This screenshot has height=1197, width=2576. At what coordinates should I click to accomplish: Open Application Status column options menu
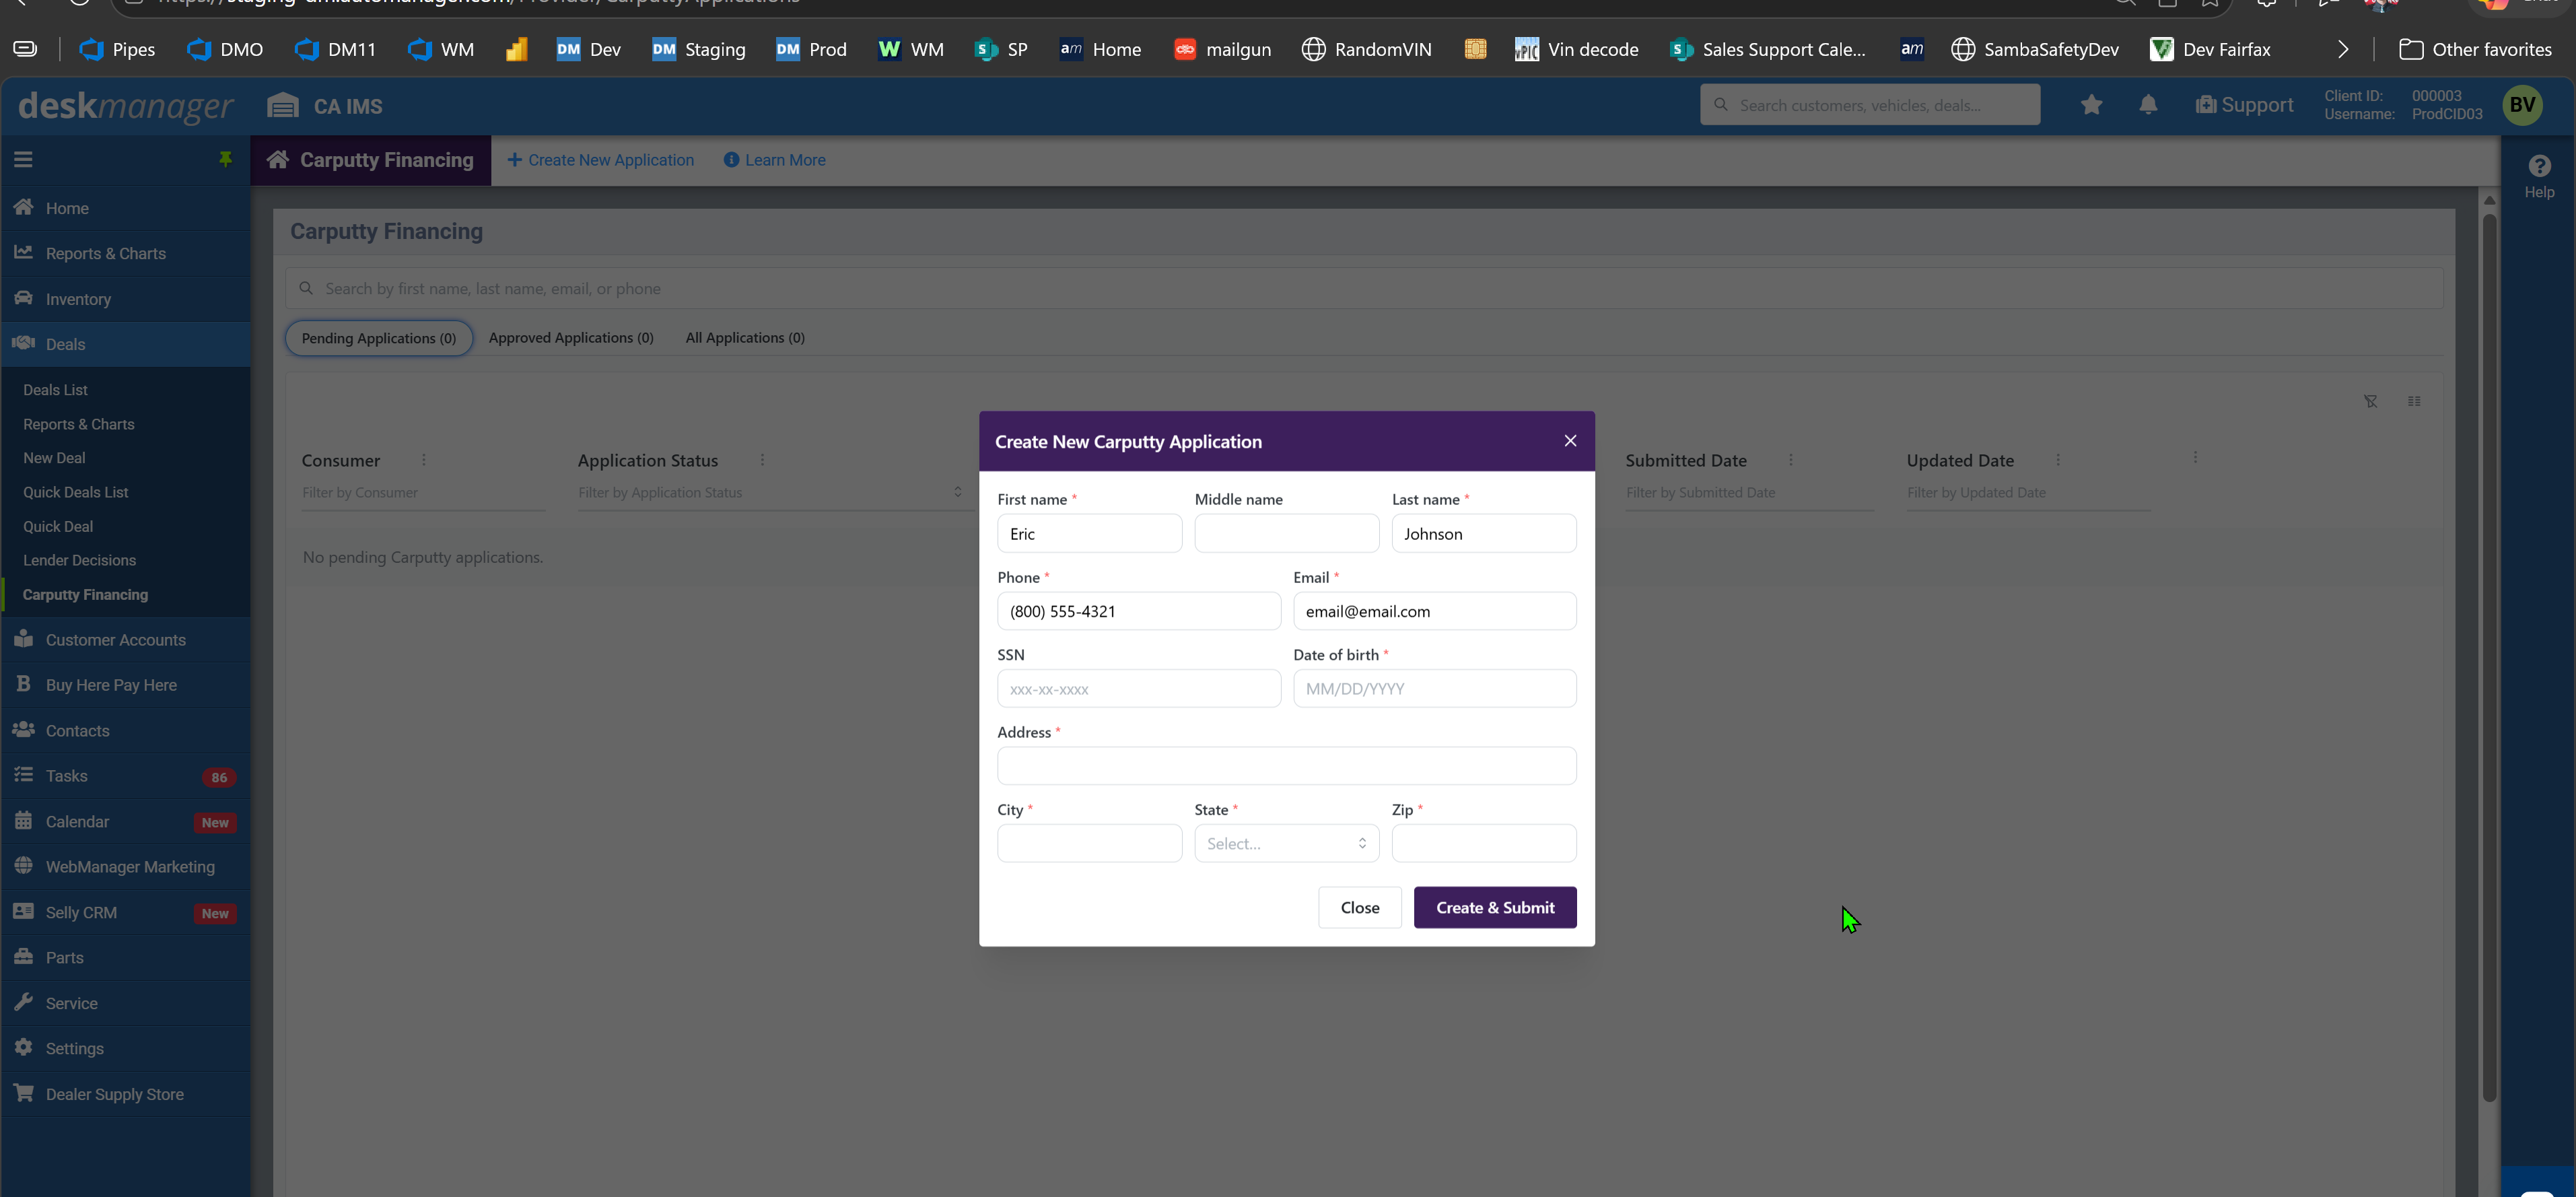pos(762,460)
